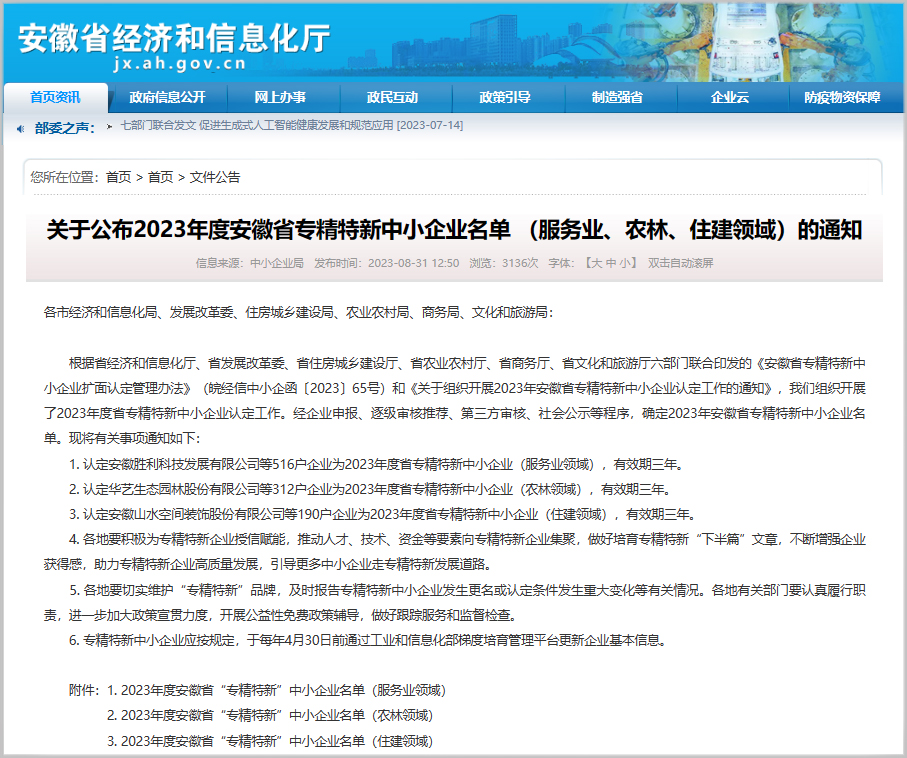Set font size to 大
Image resolution: width=907 pixels, height=758 pixels.
(594, 263)
